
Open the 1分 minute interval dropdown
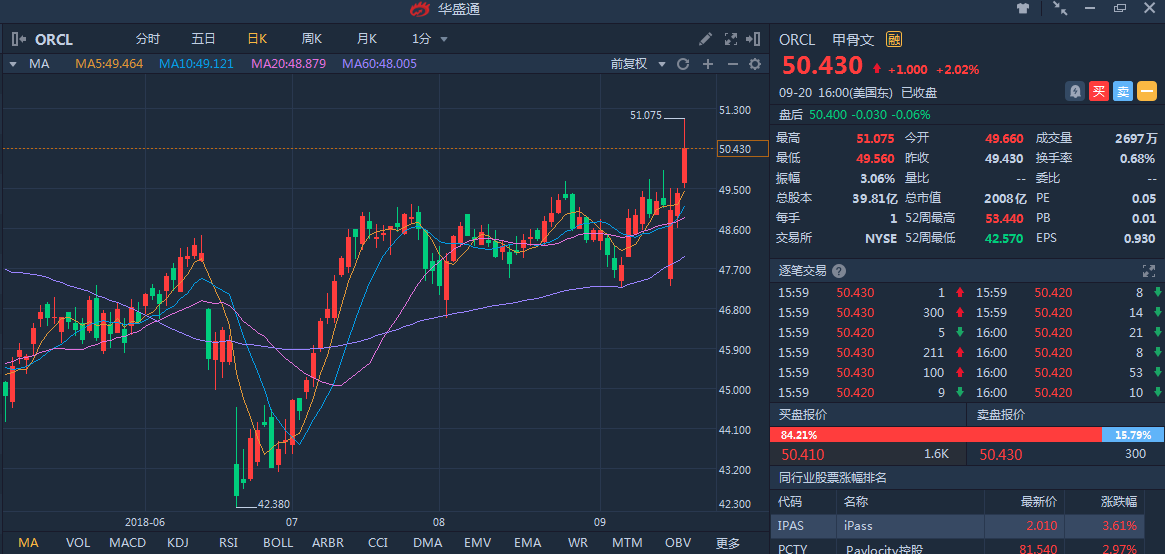430,39
